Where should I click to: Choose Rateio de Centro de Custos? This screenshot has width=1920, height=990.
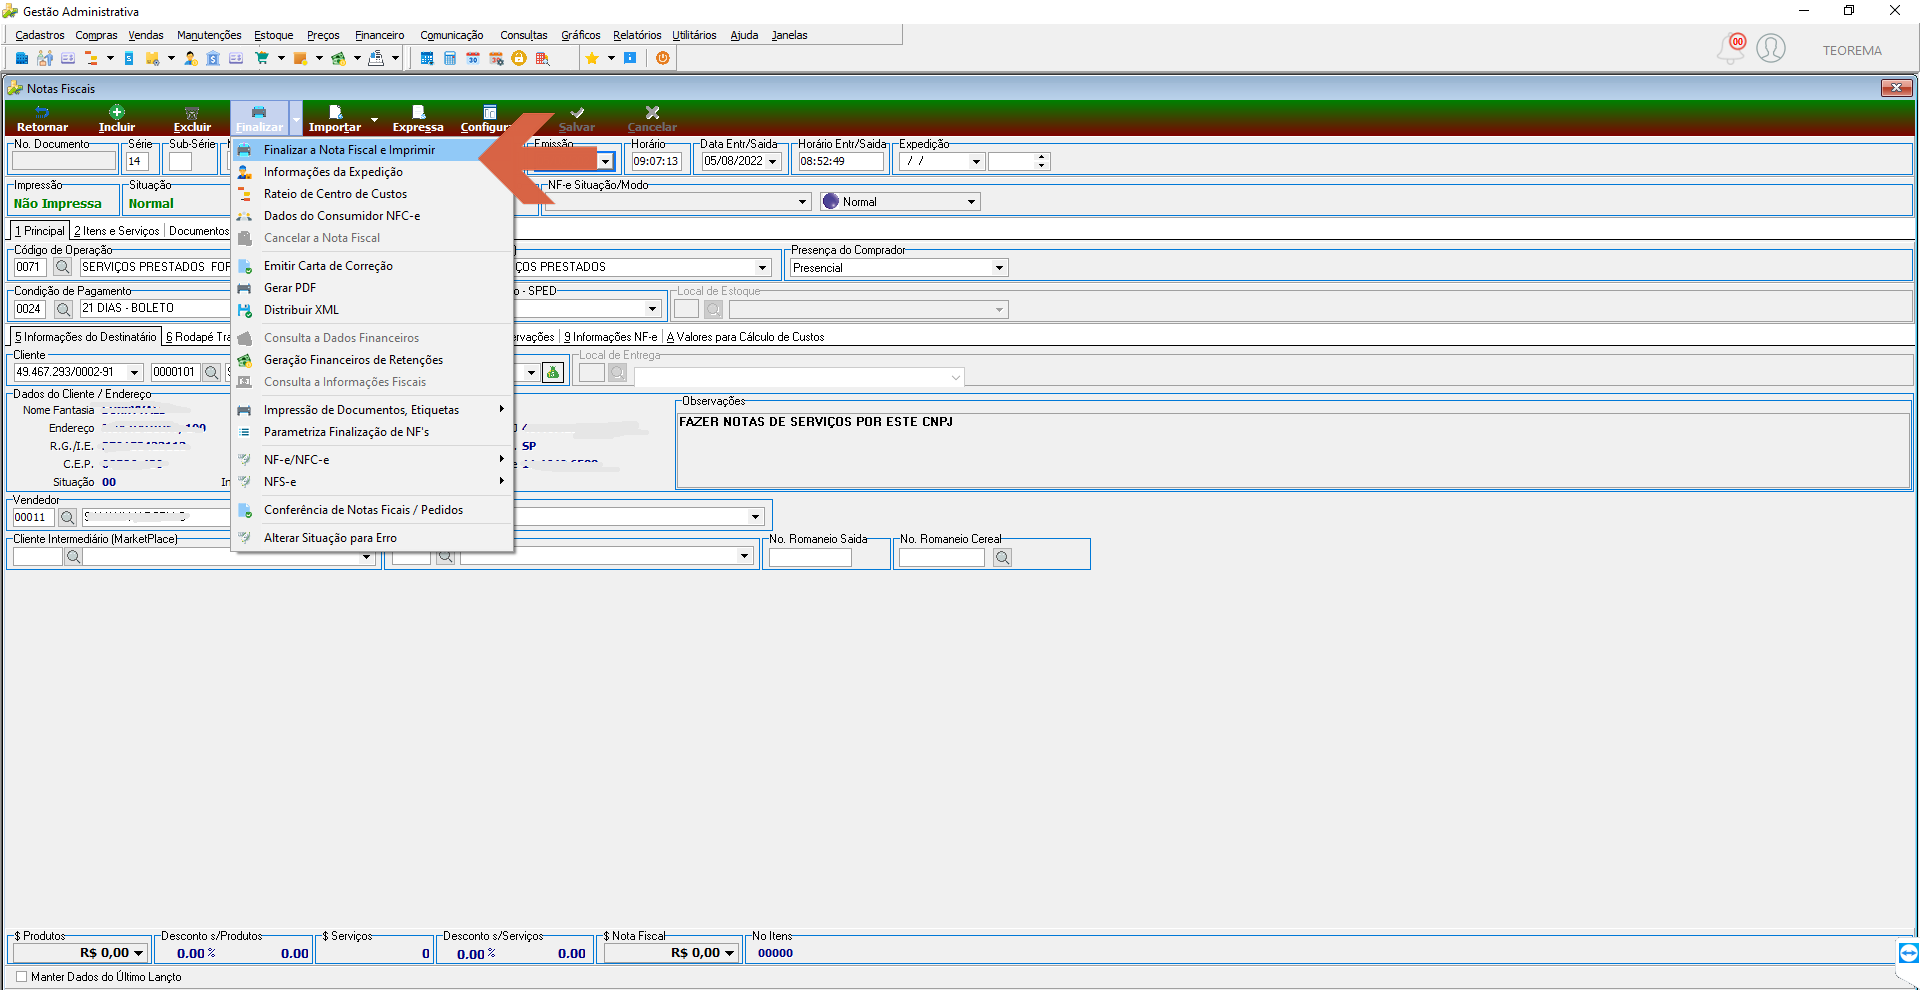coord(372,194)
